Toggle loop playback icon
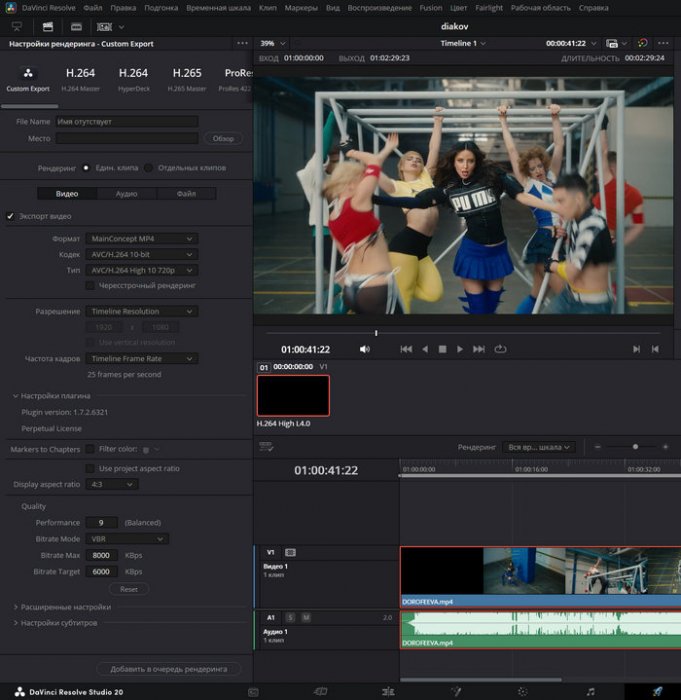The width and height of the screenshot is (681, 700). point(500,349)
